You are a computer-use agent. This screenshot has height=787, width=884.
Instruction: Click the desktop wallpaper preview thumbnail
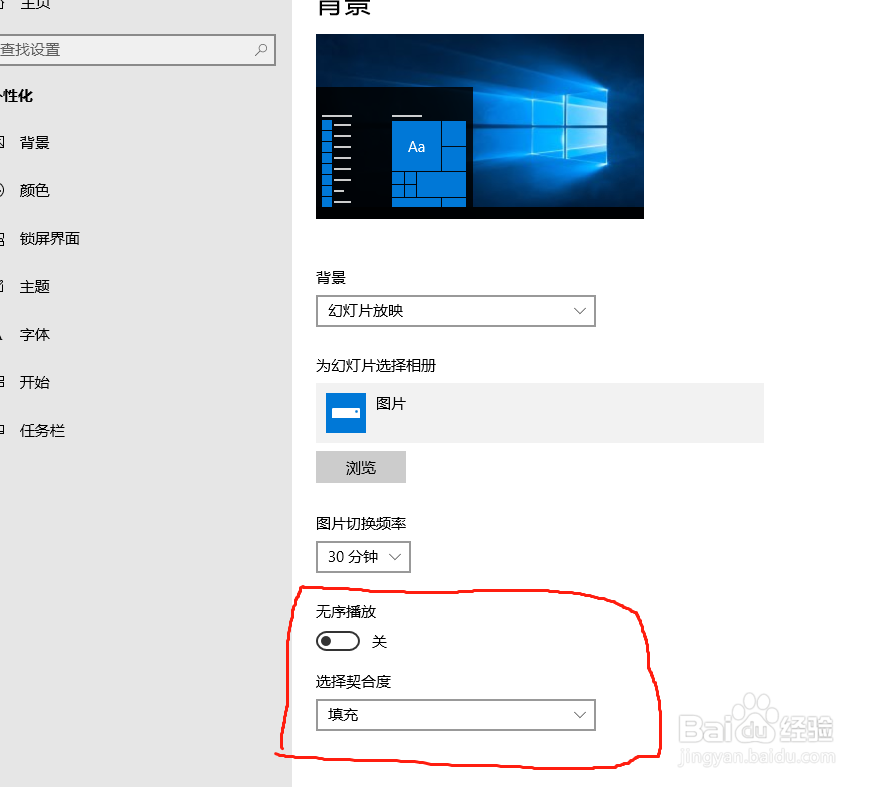tap(479, 126)
